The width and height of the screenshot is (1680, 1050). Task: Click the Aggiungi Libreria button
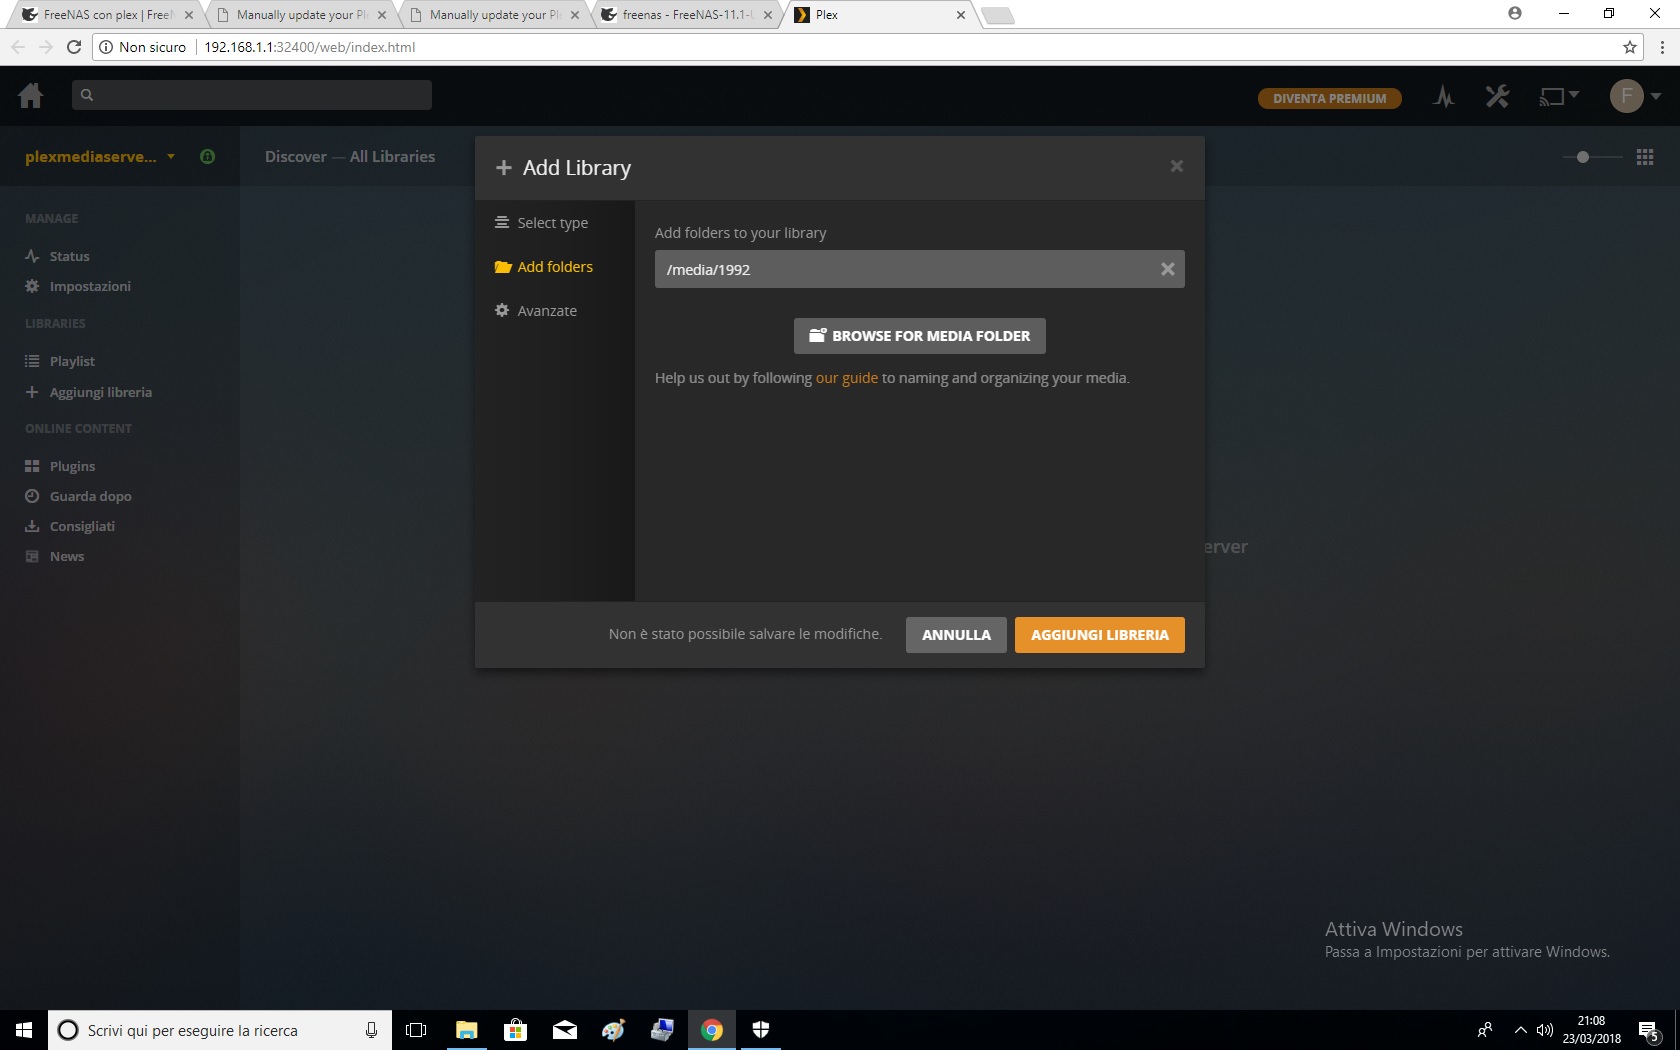[1100, 635]
